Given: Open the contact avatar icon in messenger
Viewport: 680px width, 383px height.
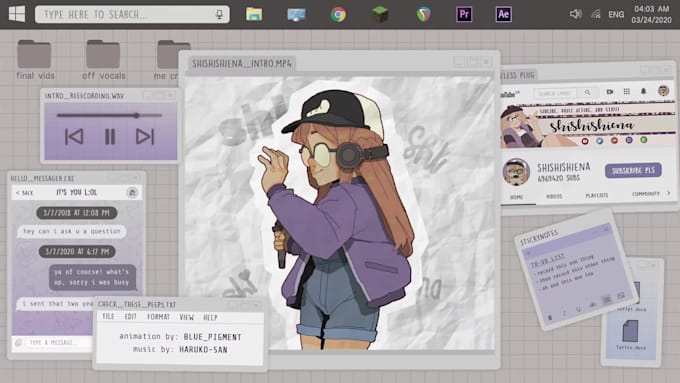Looking at the screenshot, I should coord(132,192).
